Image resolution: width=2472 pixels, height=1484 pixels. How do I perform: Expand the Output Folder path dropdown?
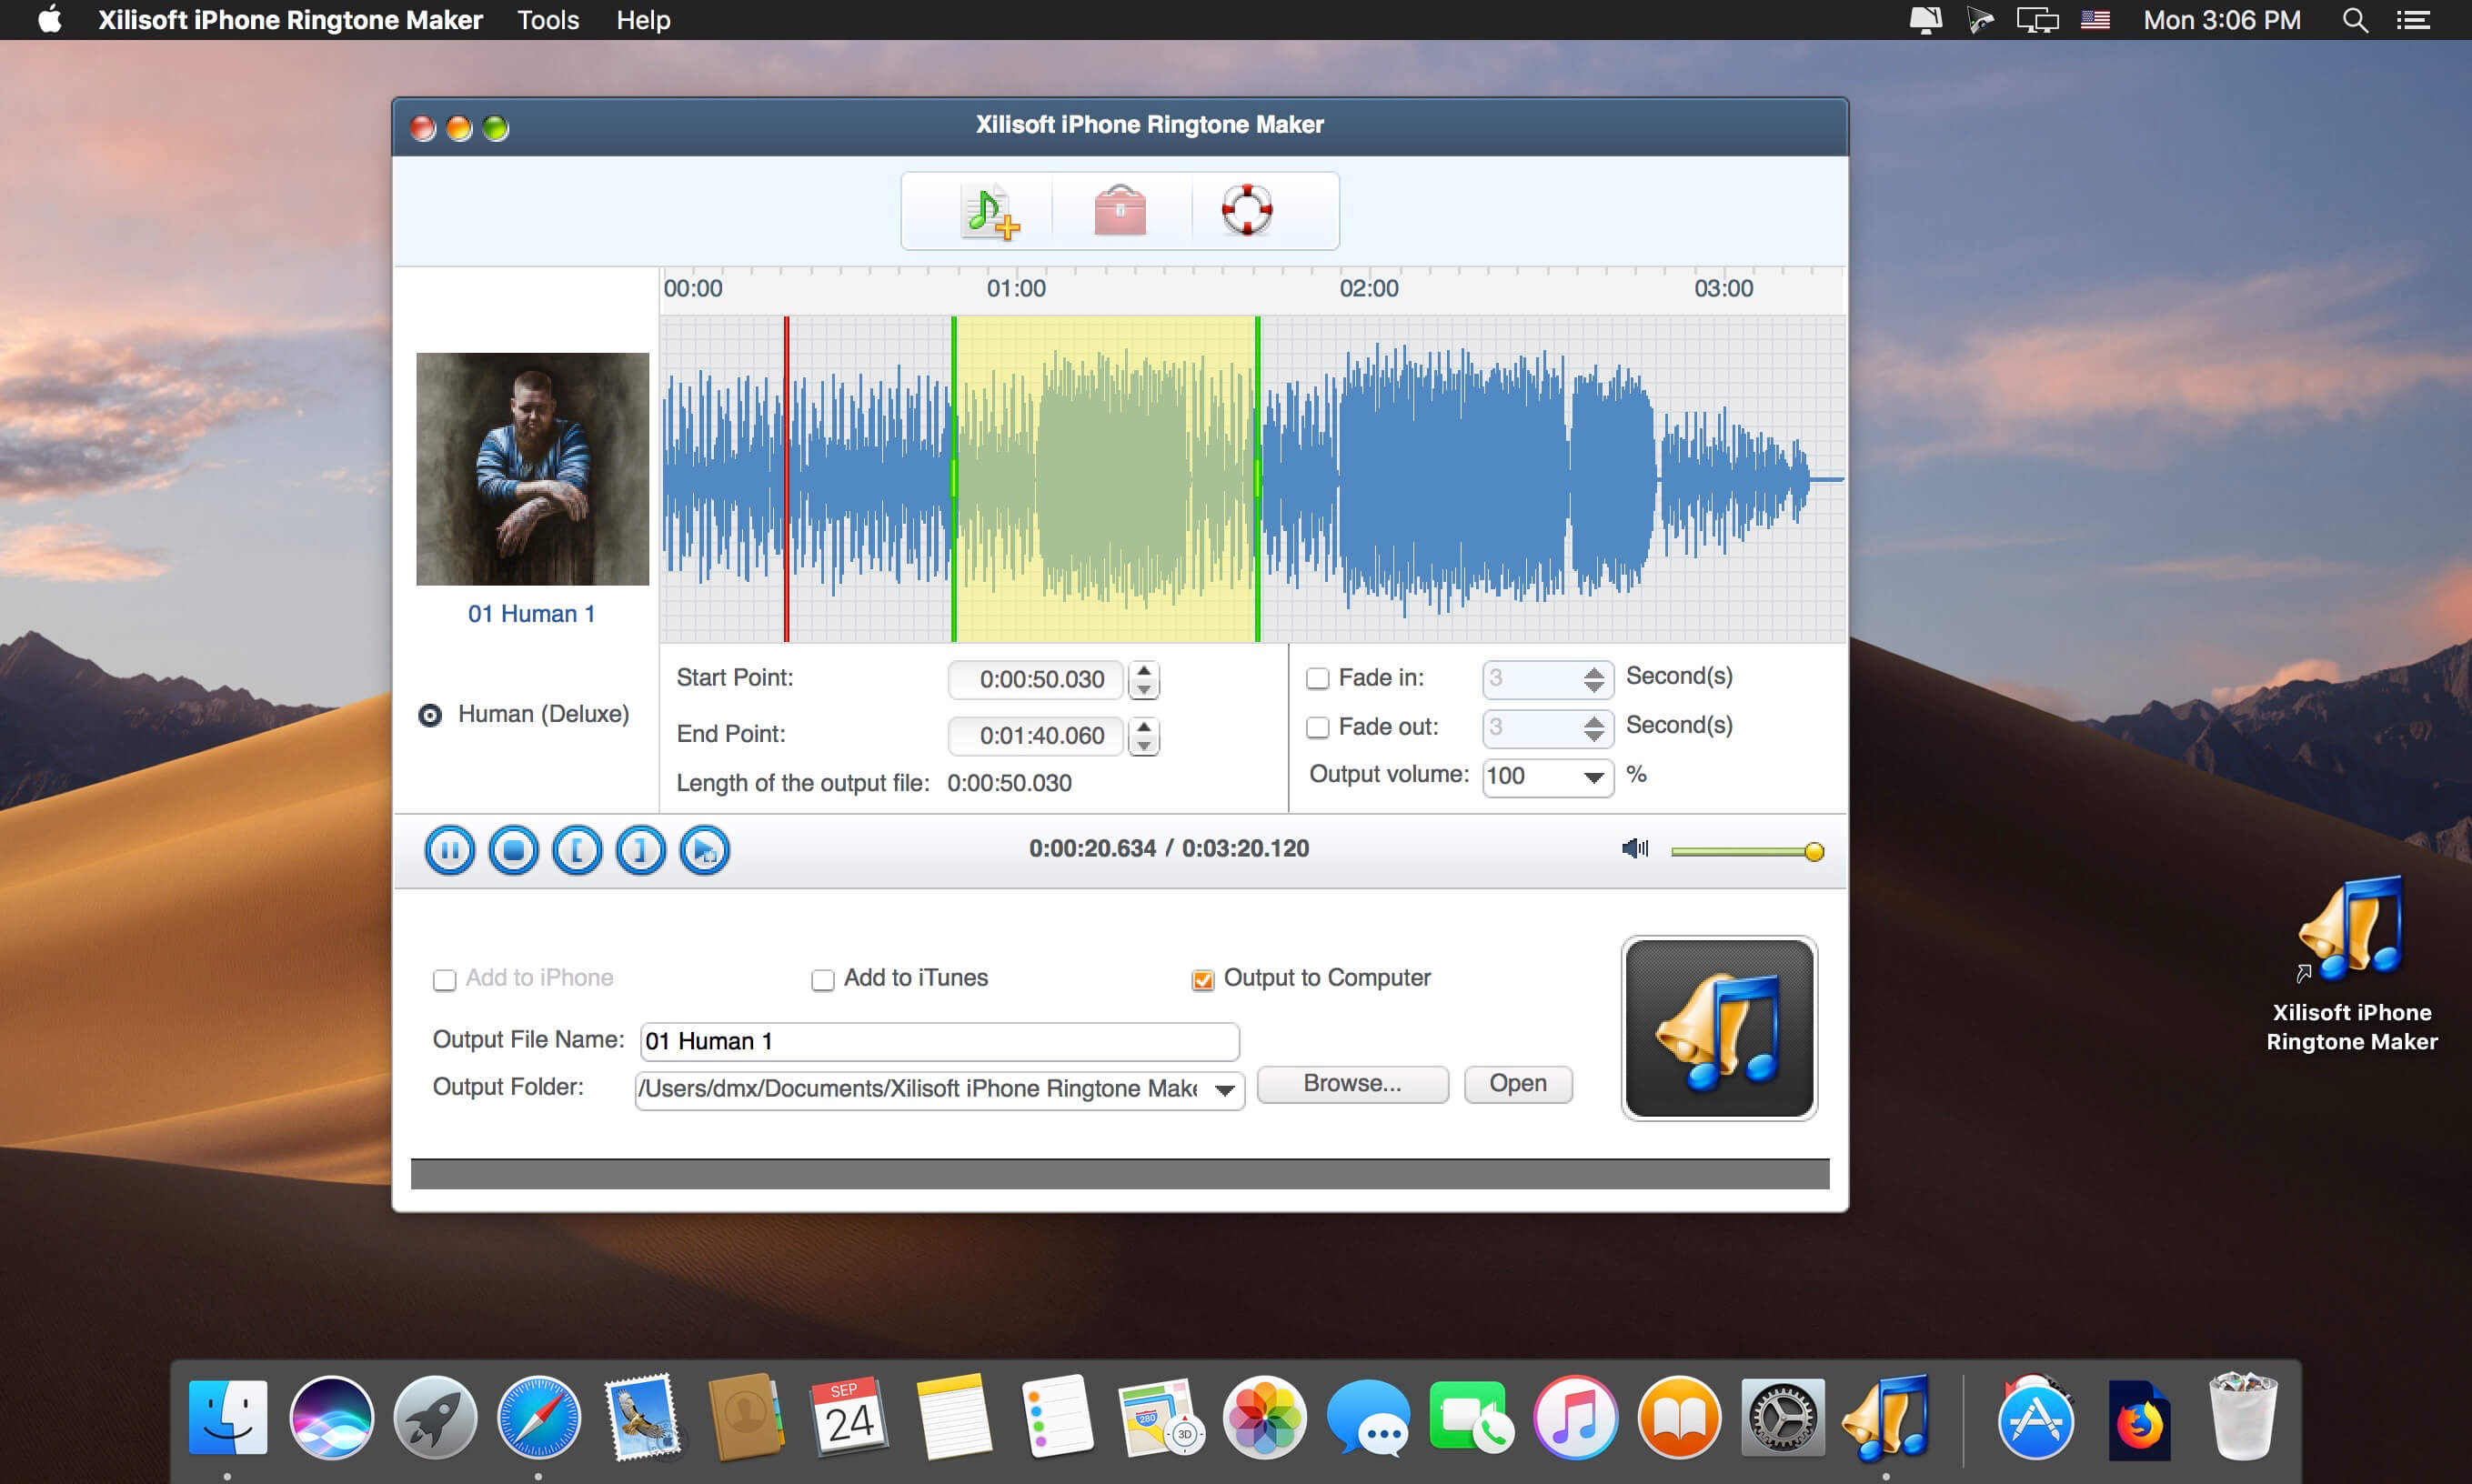[x=1224, y=1089]
